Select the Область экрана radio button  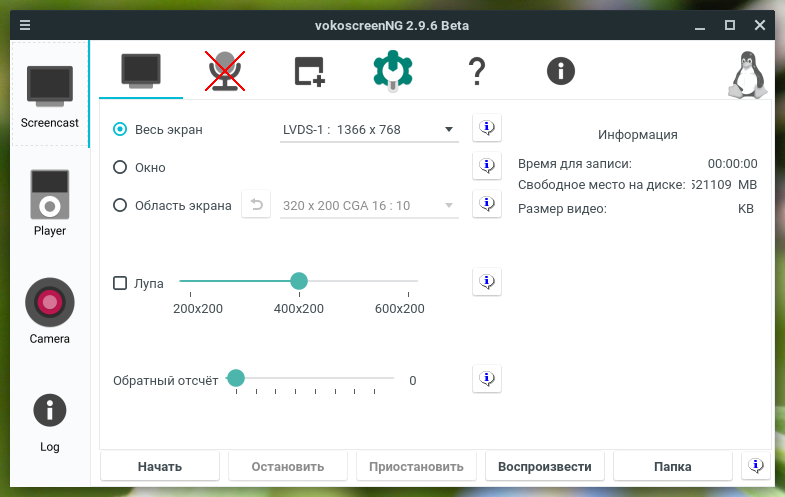pyautogui.click(x=120, y=205)
